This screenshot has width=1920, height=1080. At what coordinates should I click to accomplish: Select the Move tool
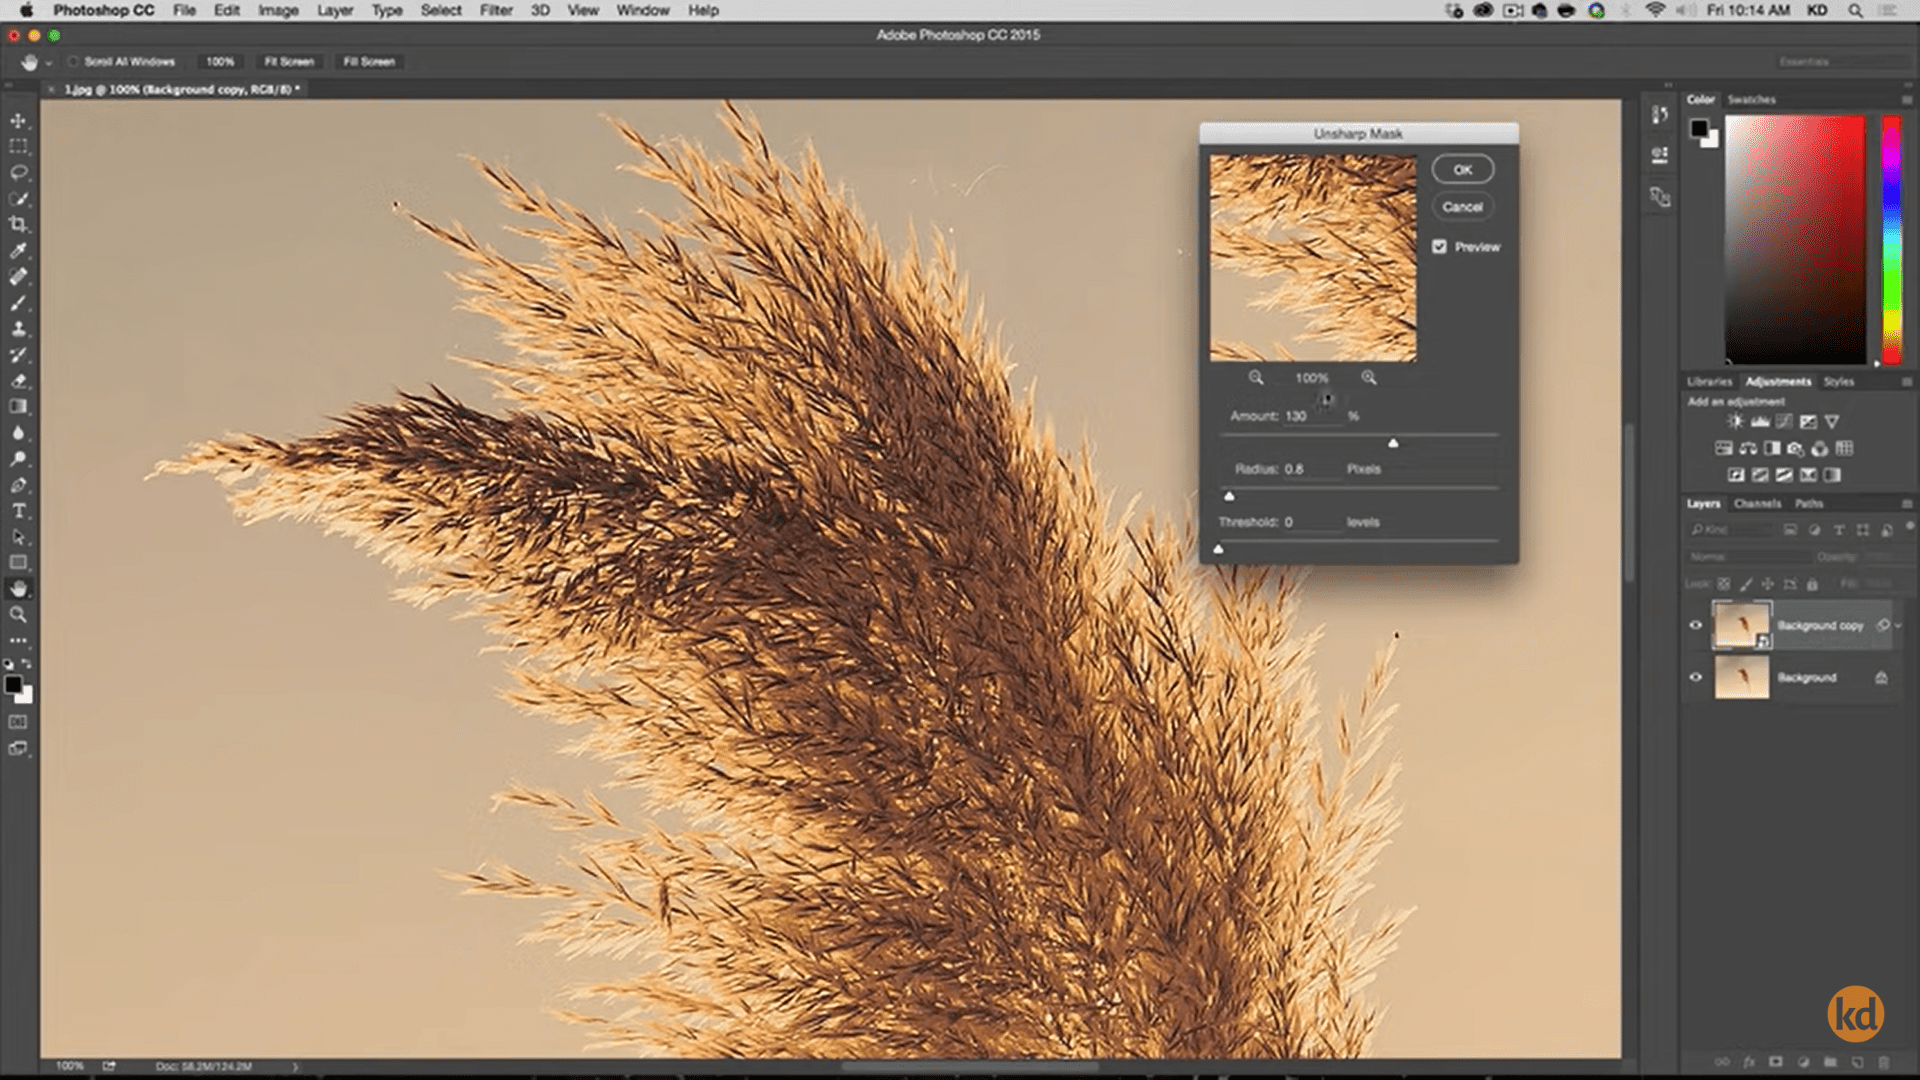pyautogui.click(x=18, y=121)
